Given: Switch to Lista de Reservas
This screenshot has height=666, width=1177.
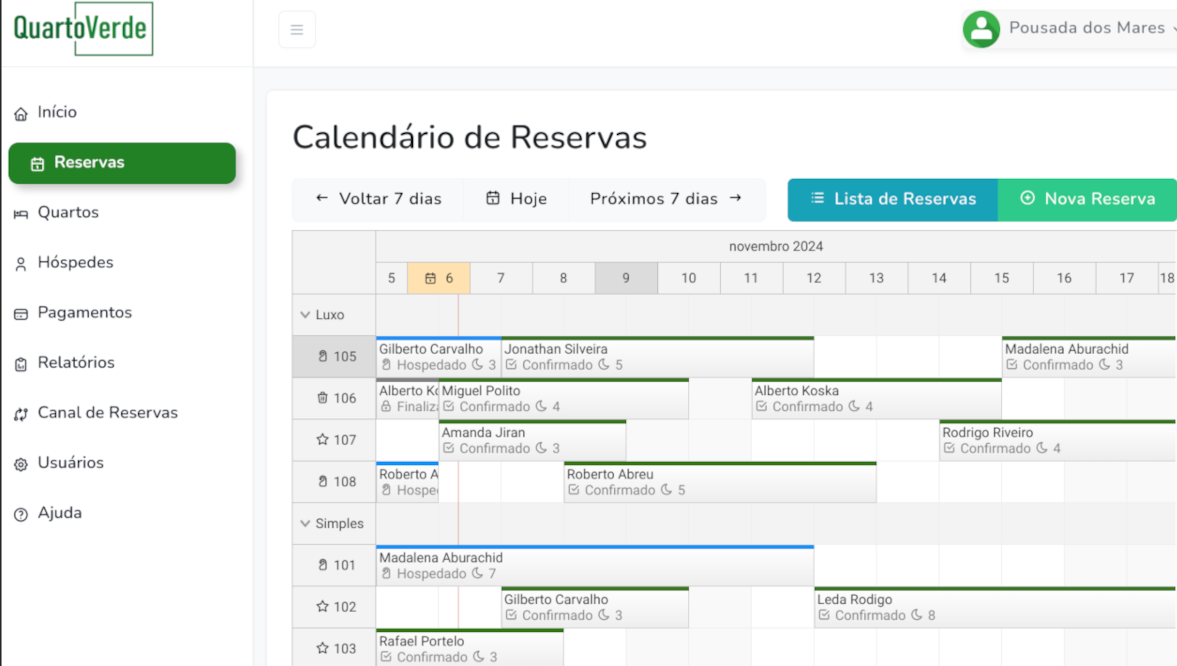Looking at the screenshot, I should 892,199.
